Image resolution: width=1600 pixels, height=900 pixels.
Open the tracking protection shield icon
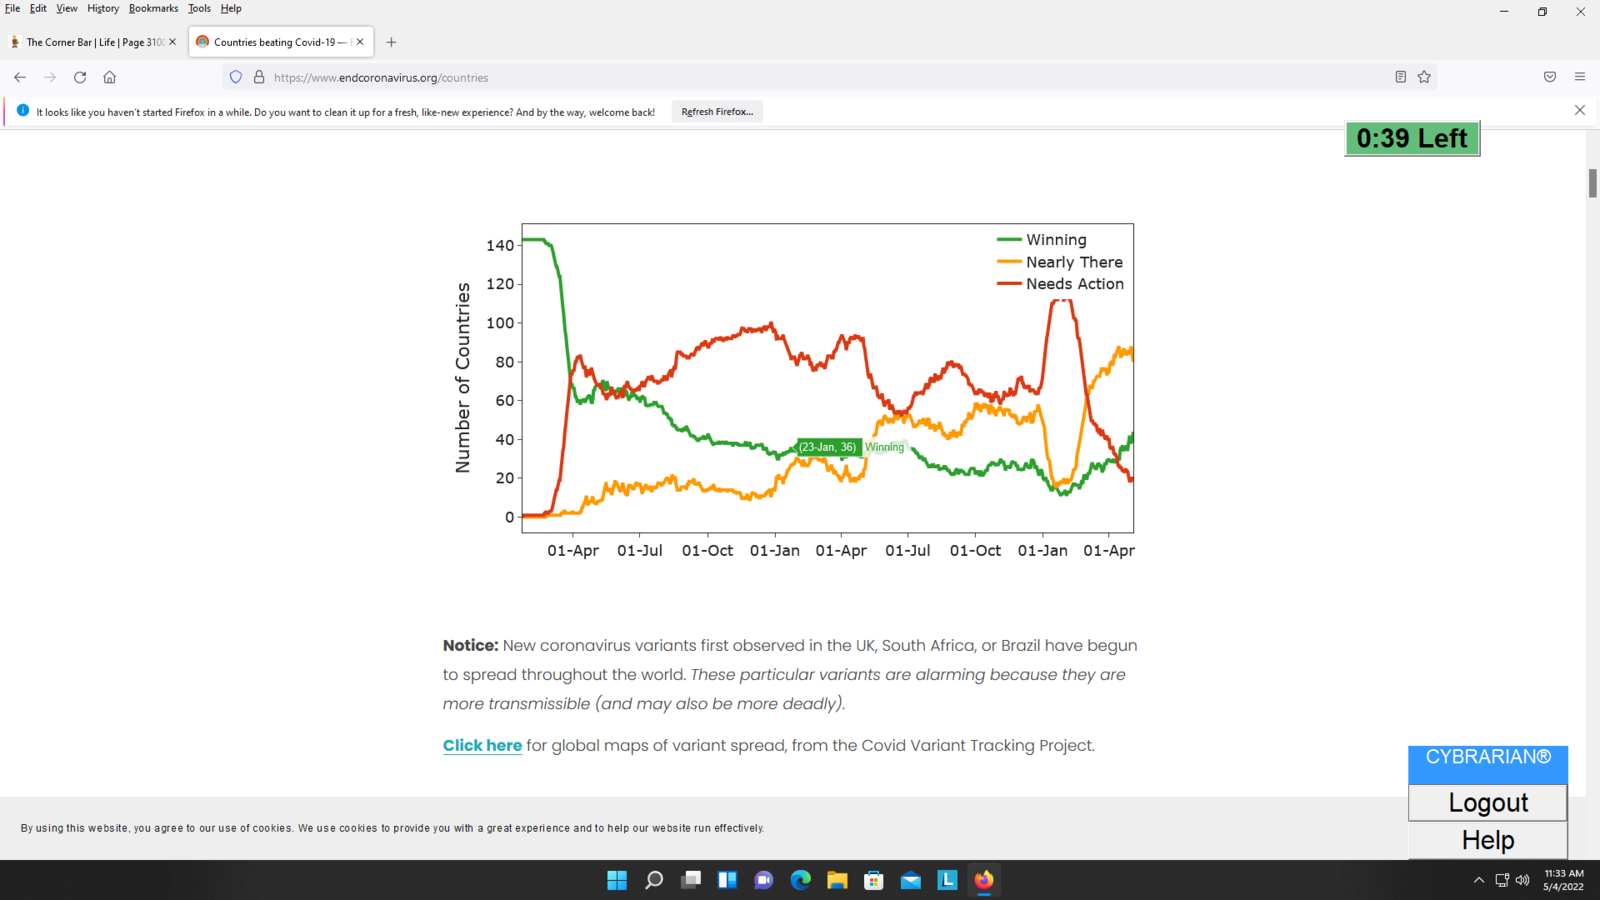(x=236, y=77)
